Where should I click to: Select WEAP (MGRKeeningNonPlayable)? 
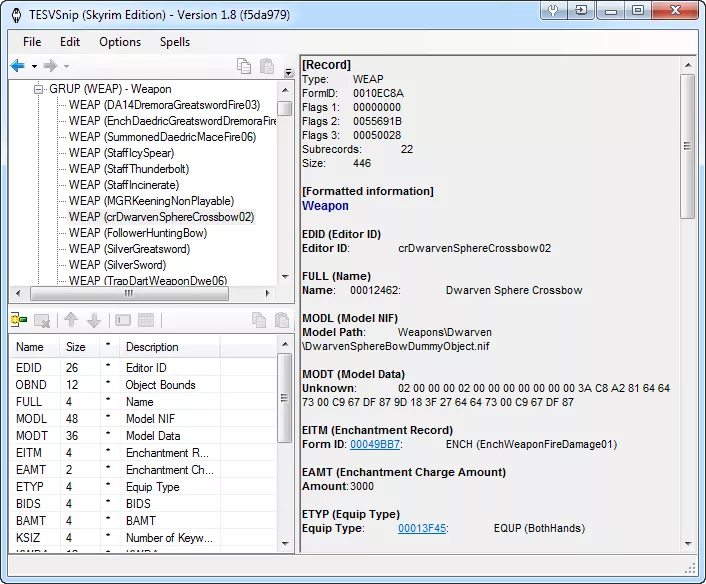pos(151,201)
